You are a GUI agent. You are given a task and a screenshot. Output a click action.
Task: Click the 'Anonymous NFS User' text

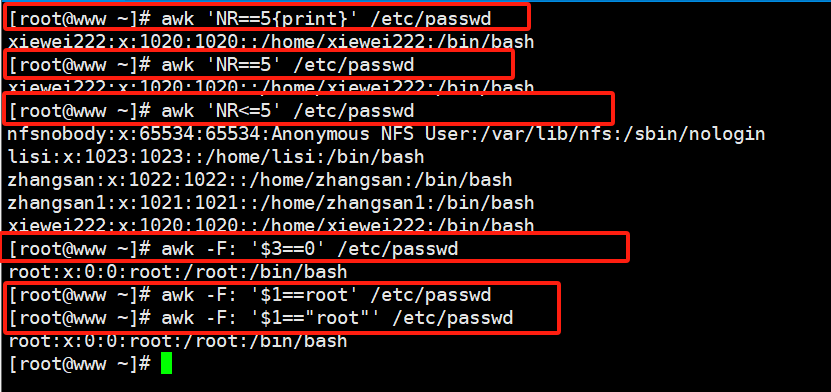point(370,134)
